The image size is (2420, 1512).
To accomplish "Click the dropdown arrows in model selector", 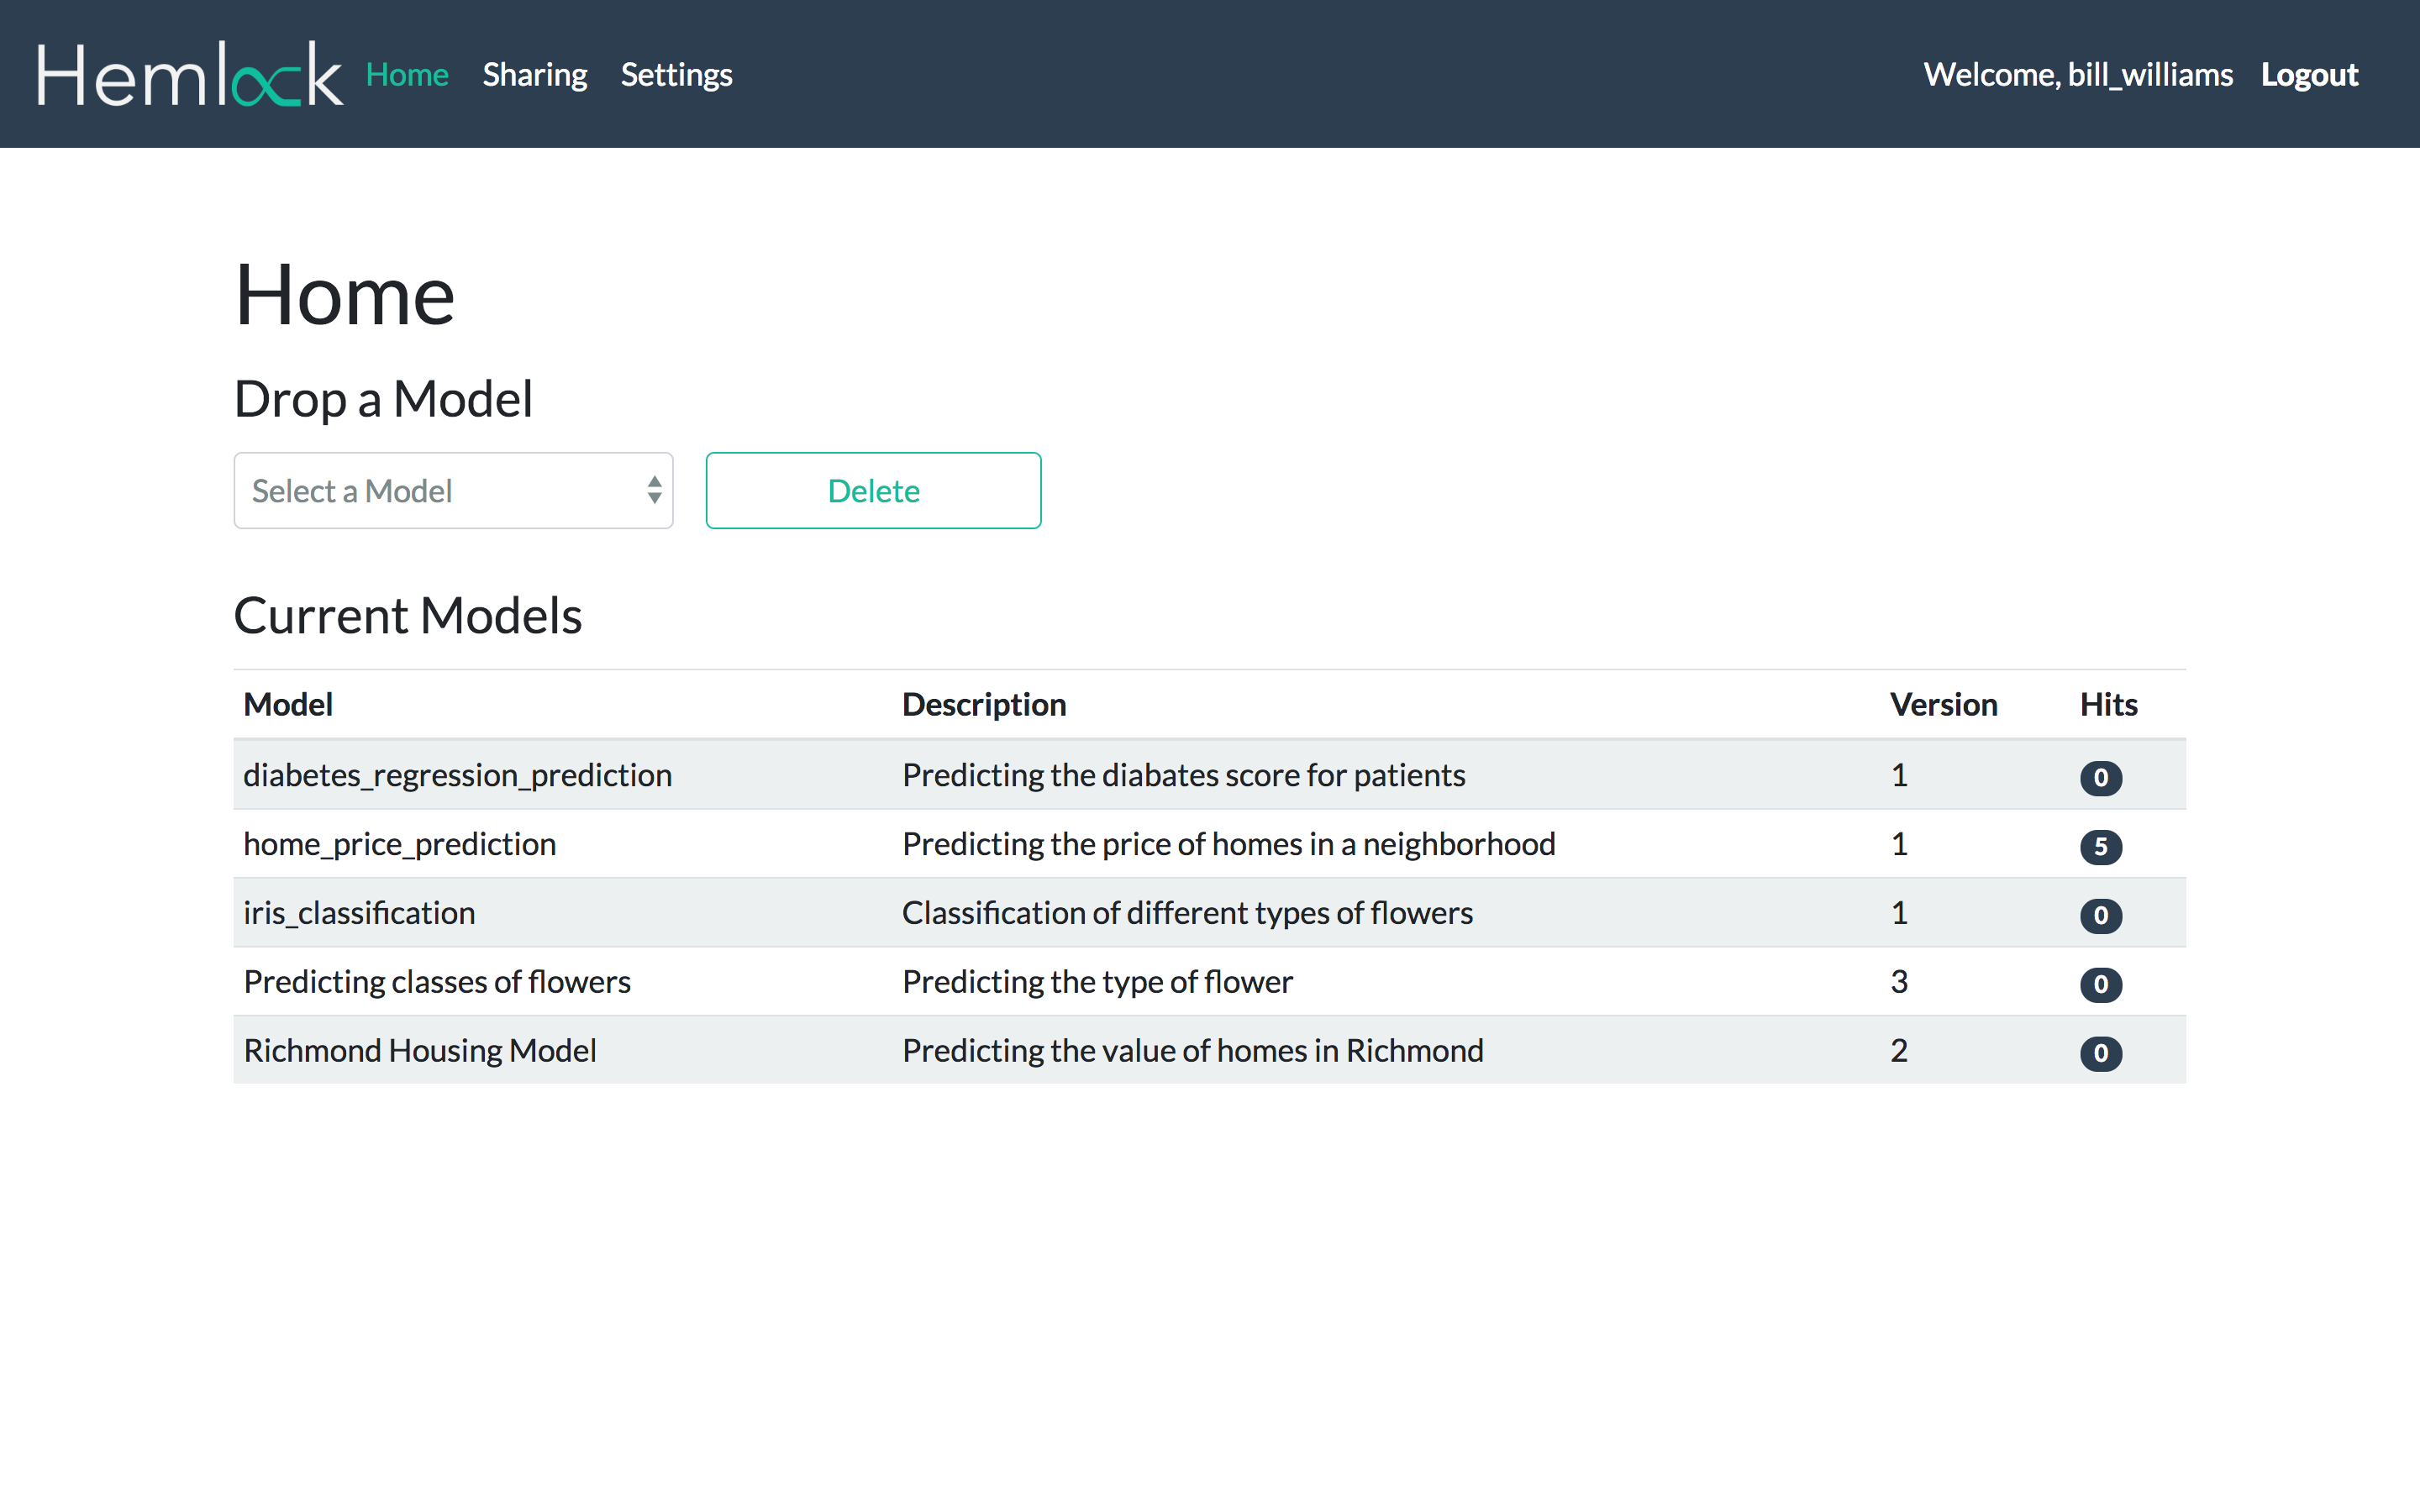I will [x=654, y=490].
